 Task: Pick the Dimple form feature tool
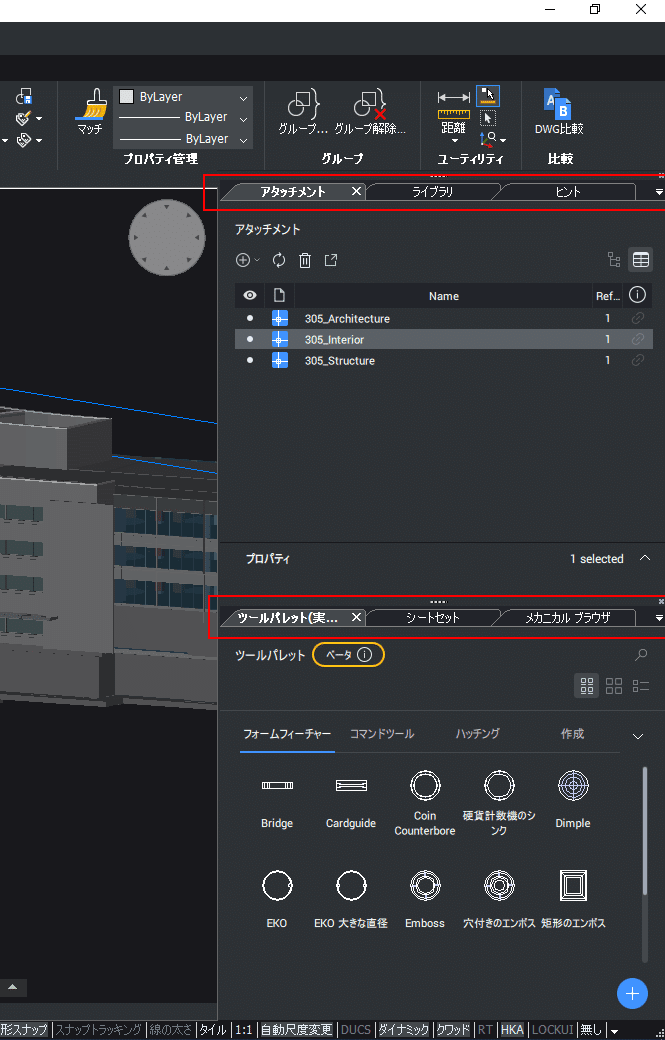coord(573,800)
